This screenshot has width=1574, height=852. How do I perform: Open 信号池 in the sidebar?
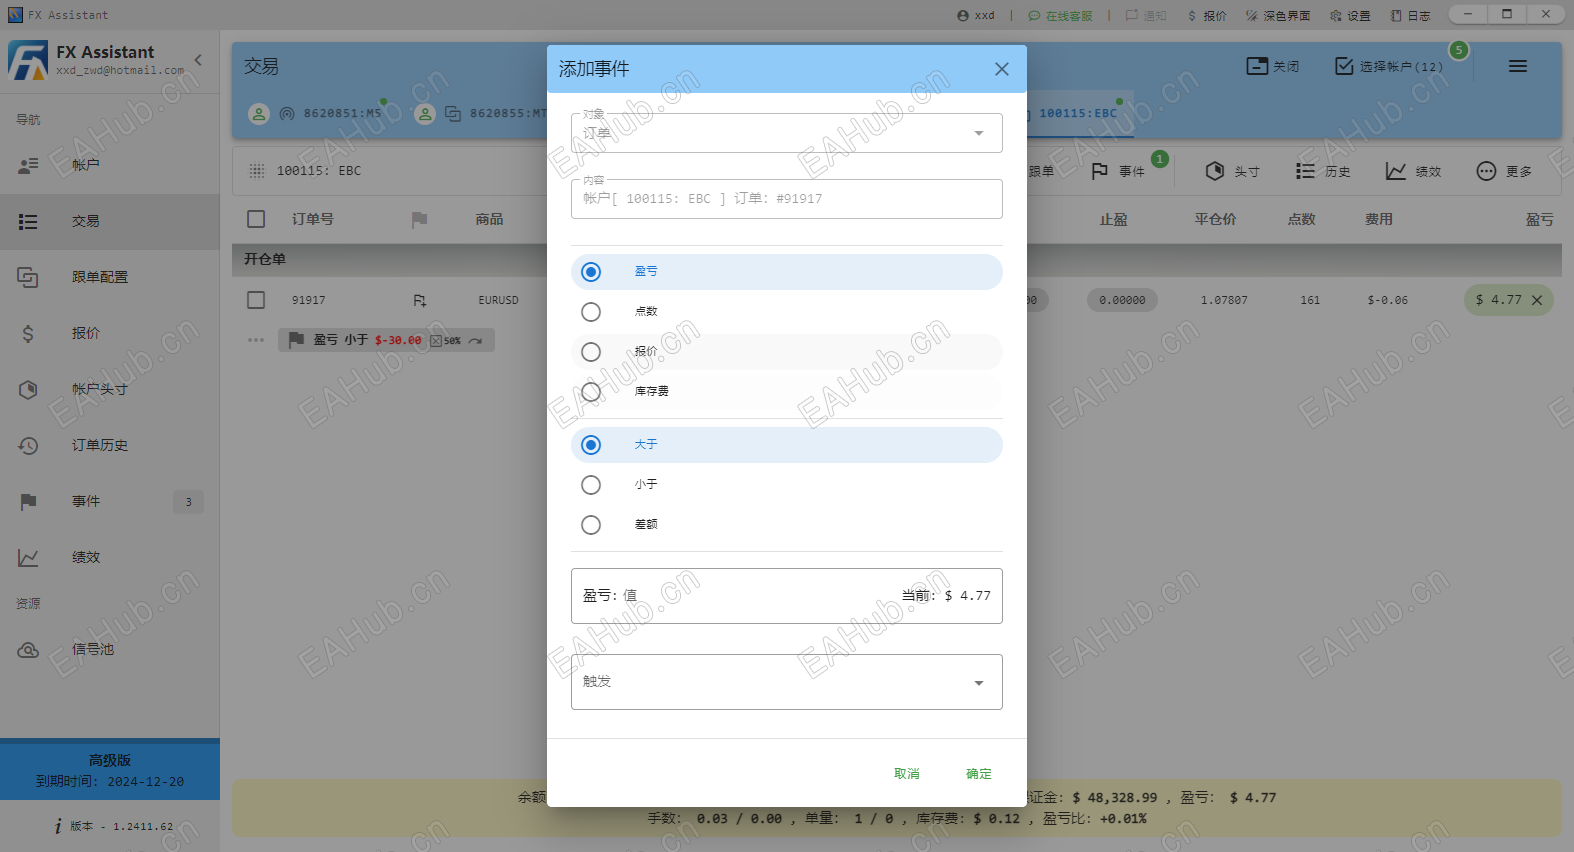[110, 649]
